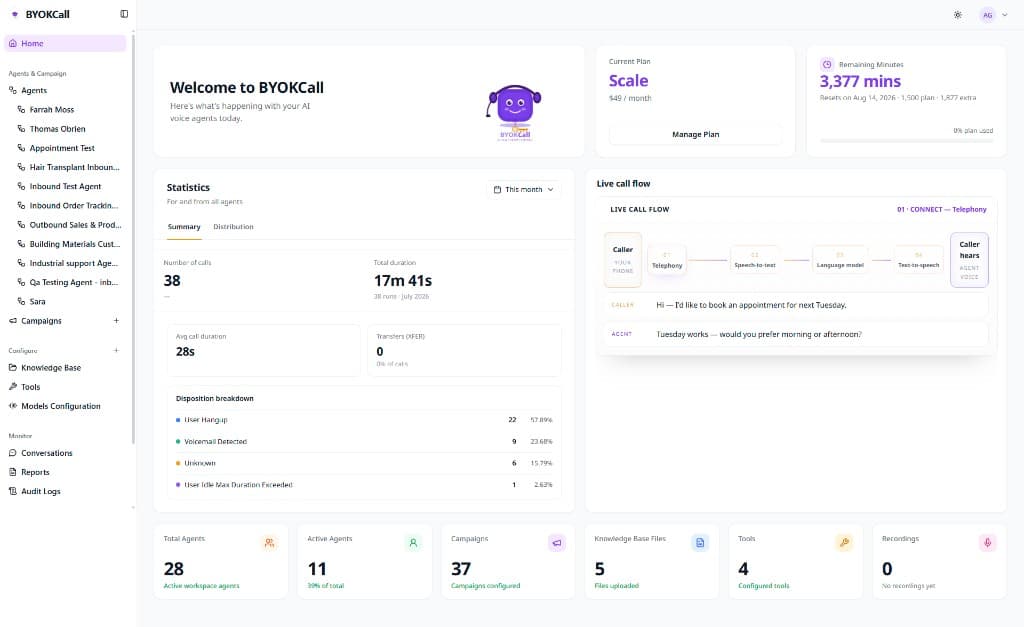Image resolution: width=1024 pixels, height=627 pixels.
Task: Collapse the sidebar using the panel icon
Action: pyautogui.click(x=124, y=14)
